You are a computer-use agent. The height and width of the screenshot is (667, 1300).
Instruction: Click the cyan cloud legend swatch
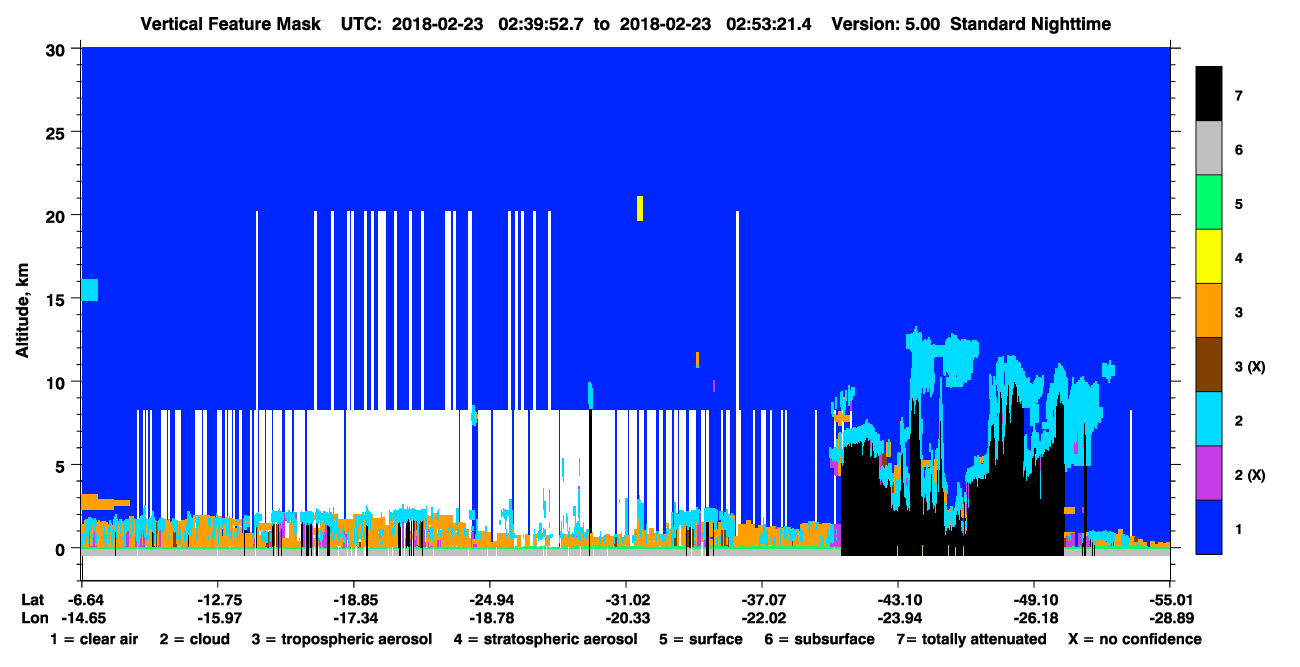coord(1209,419)
